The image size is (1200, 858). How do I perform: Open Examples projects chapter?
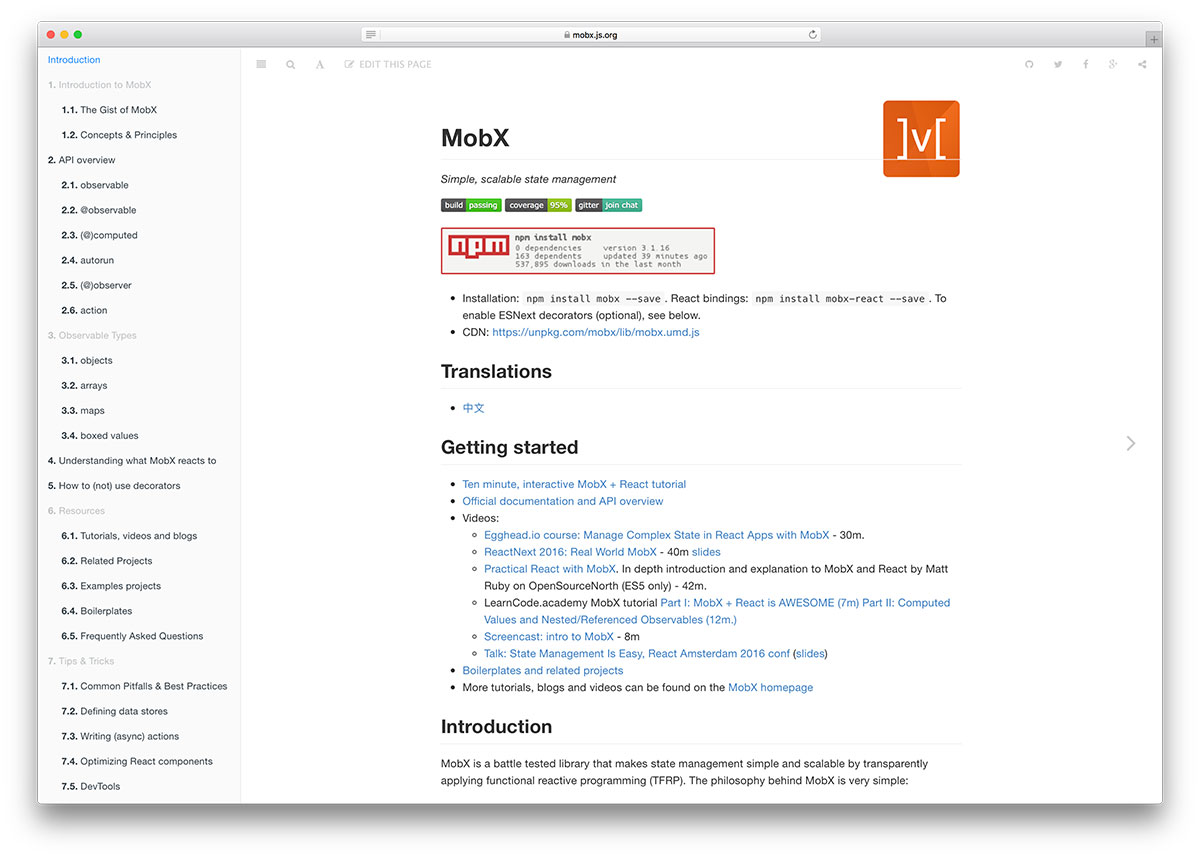[x=111, y=585]
